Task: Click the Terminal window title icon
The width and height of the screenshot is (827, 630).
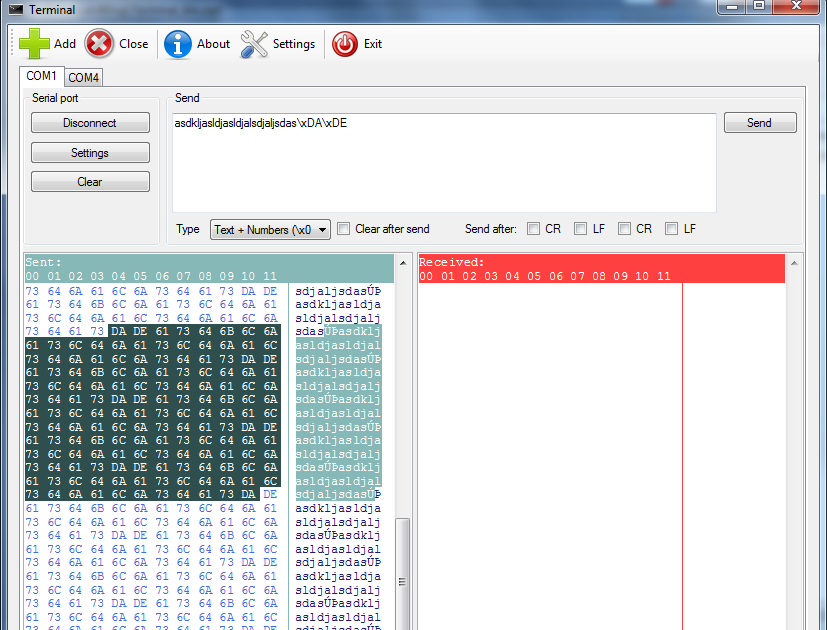Action: (x=16, y=9)
